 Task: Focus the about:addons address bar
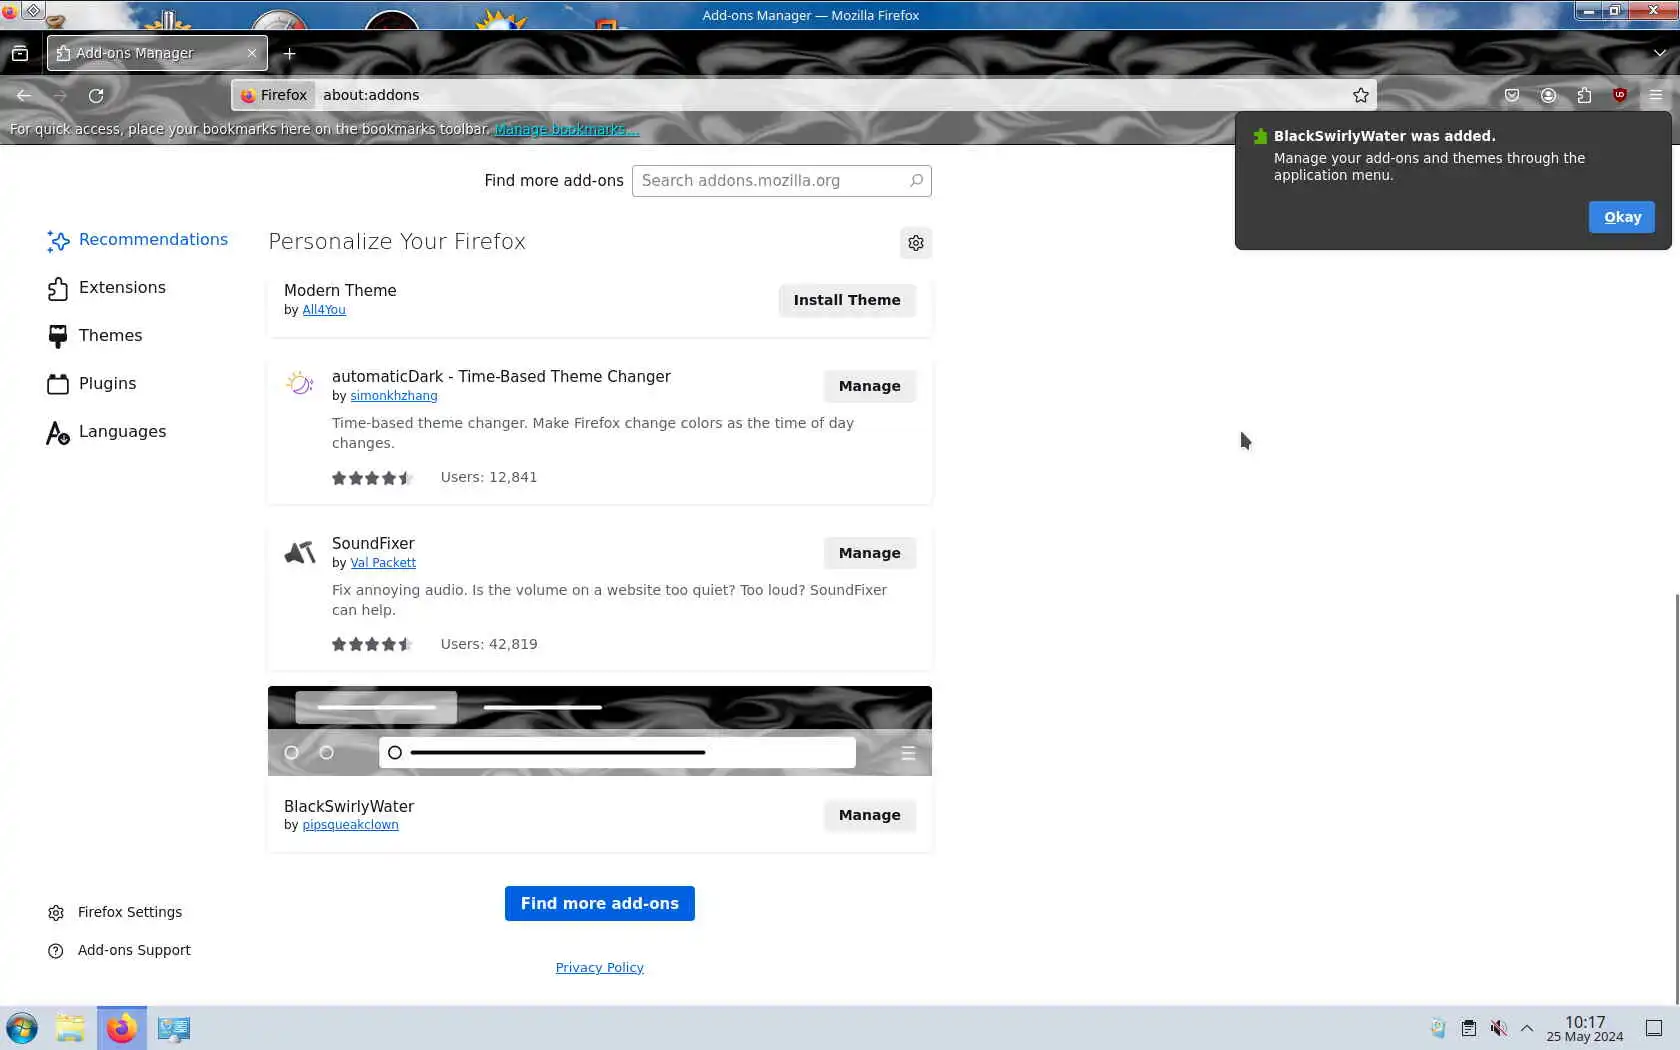pyautogui.click(x=830, y=95)
